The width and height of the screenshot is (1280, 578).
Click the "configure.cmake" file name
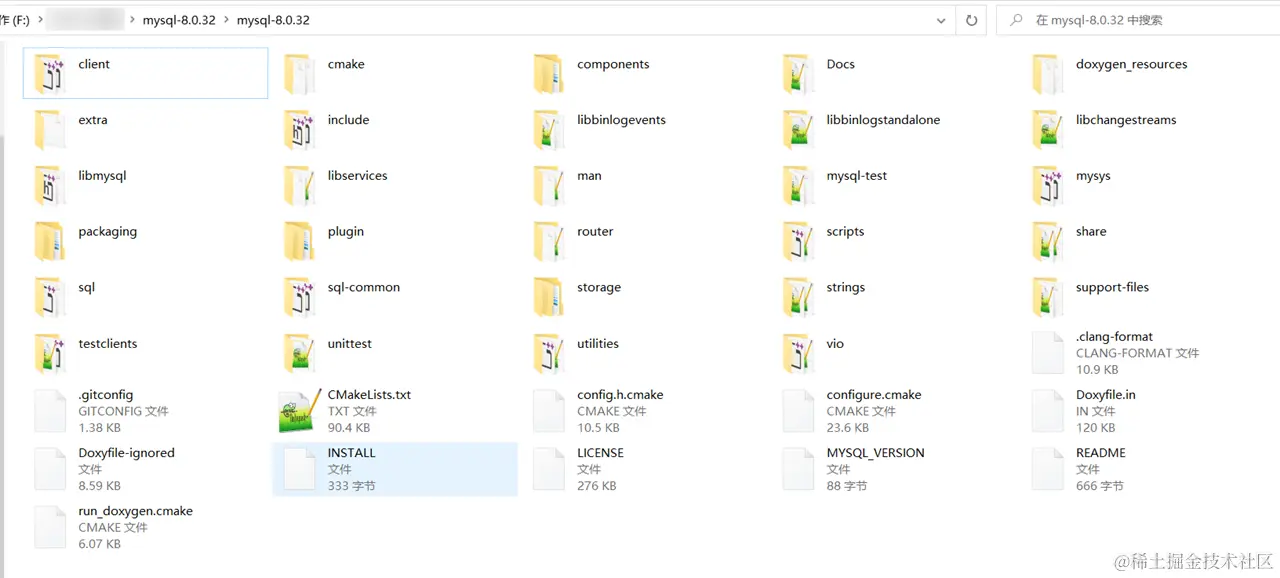874,395
